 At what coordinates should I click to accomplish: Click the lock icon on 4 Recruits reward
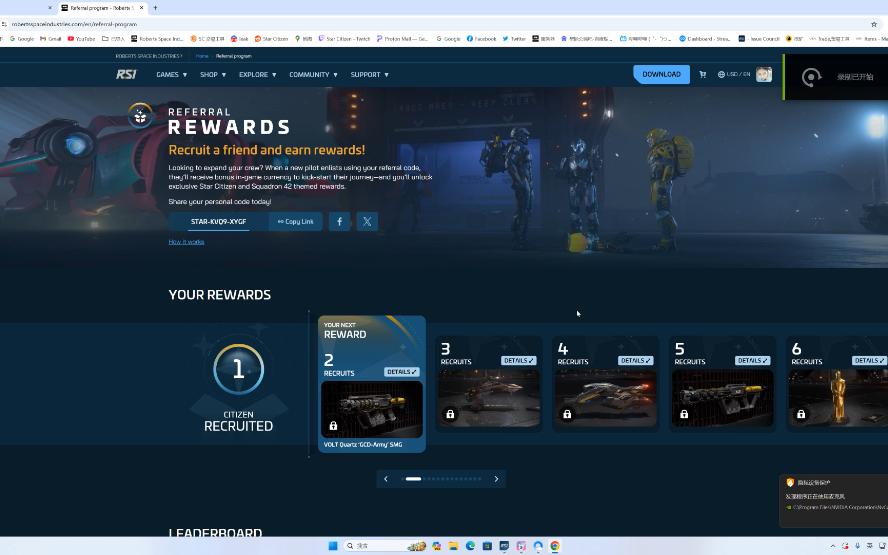[x=567, y=414]
